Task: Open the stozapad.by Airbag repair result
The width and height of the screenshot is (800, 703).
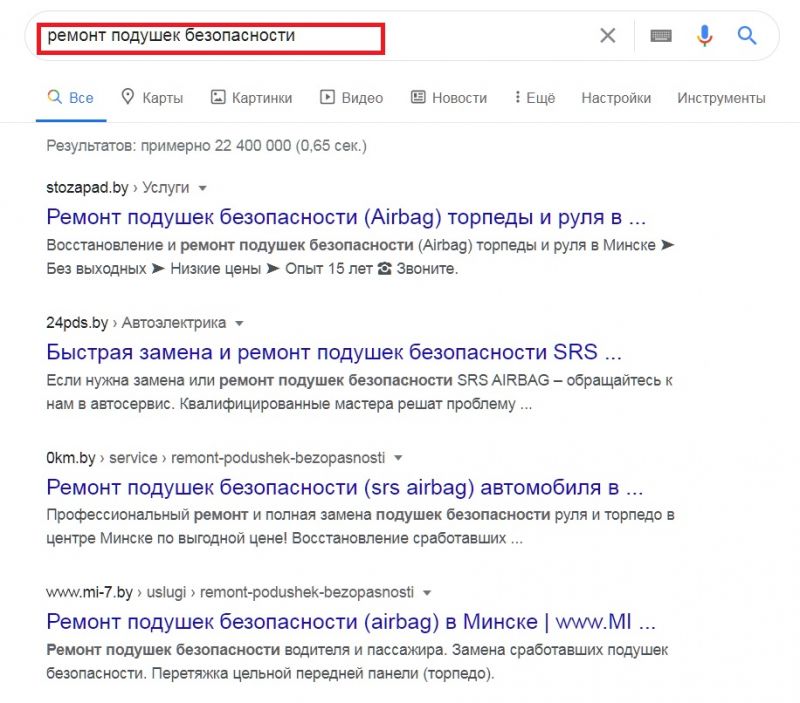Action: 346,216
